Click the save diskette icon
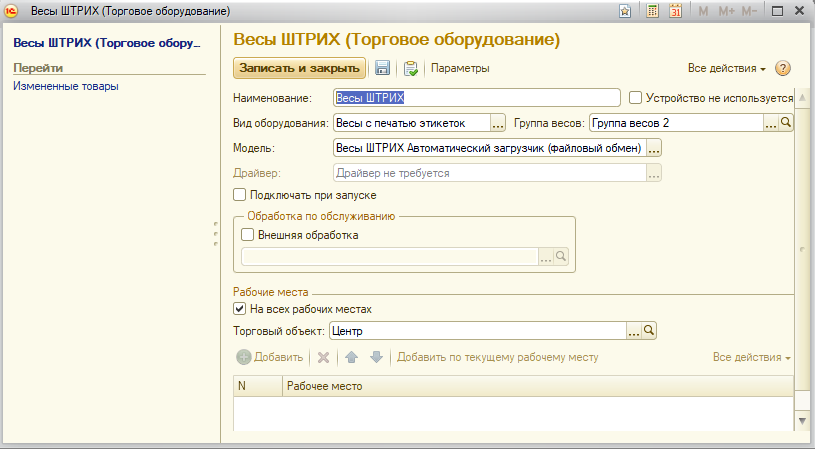This screenshot has width=815, height=449. point(383,68)
